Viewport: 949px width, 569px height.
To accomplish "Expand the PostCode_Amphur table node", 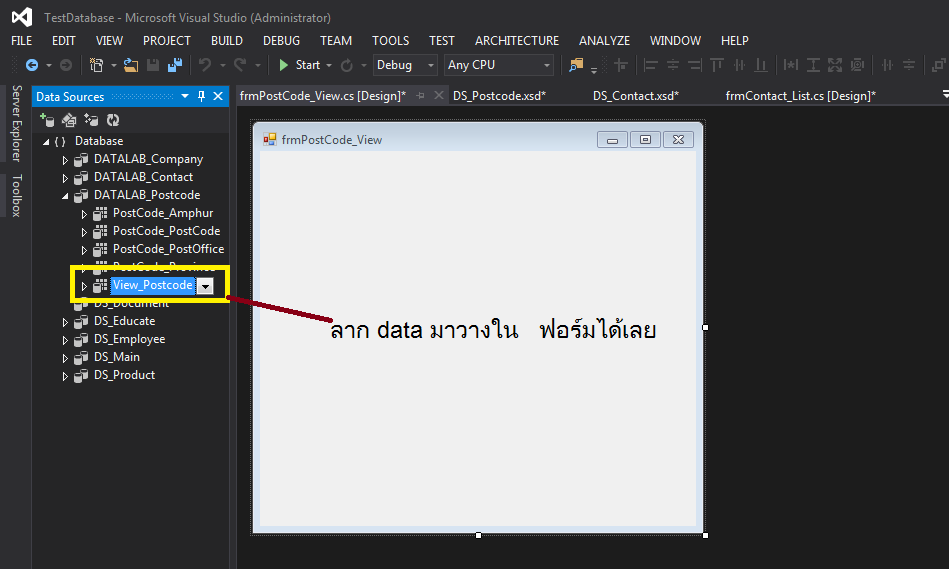I will pos(84,214).
